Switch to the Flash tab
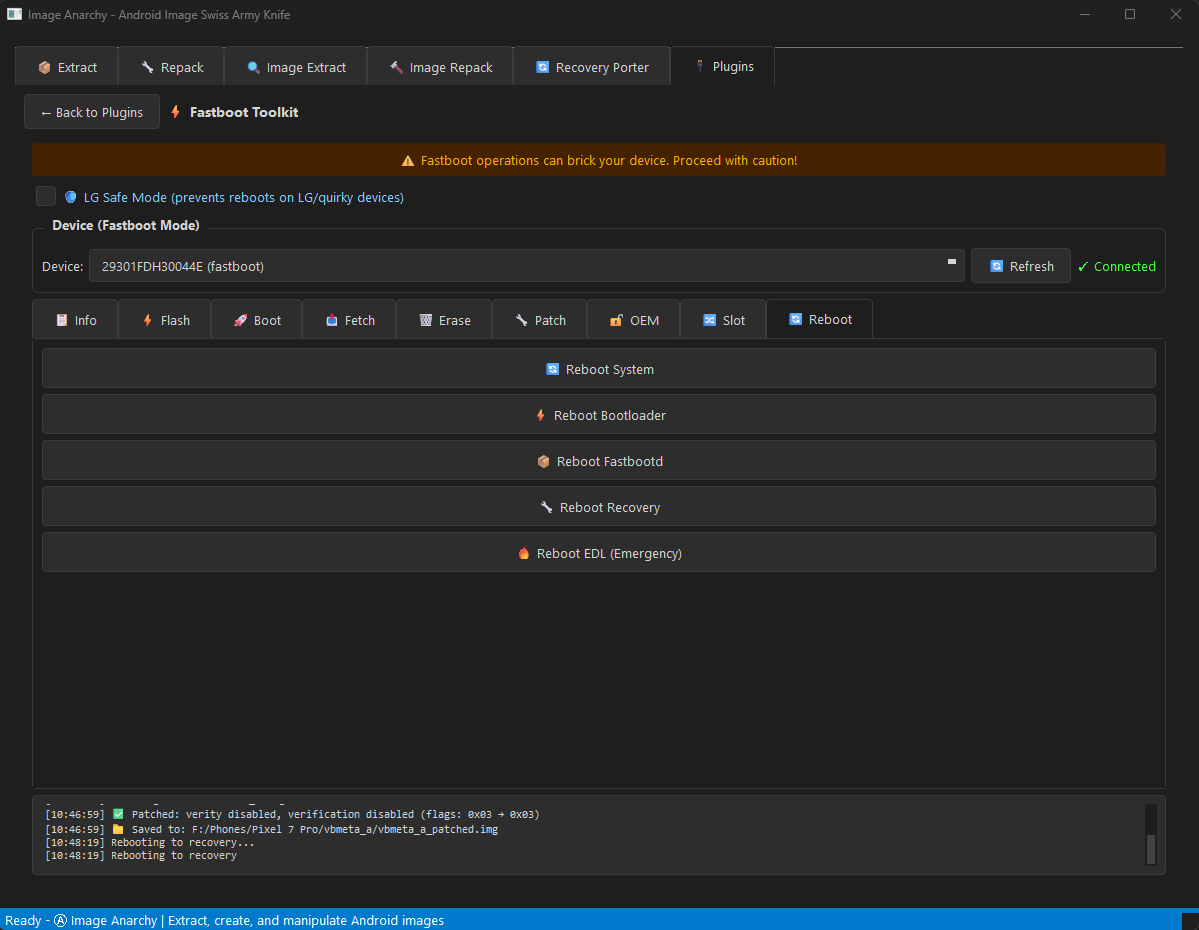 click(164, 320)
